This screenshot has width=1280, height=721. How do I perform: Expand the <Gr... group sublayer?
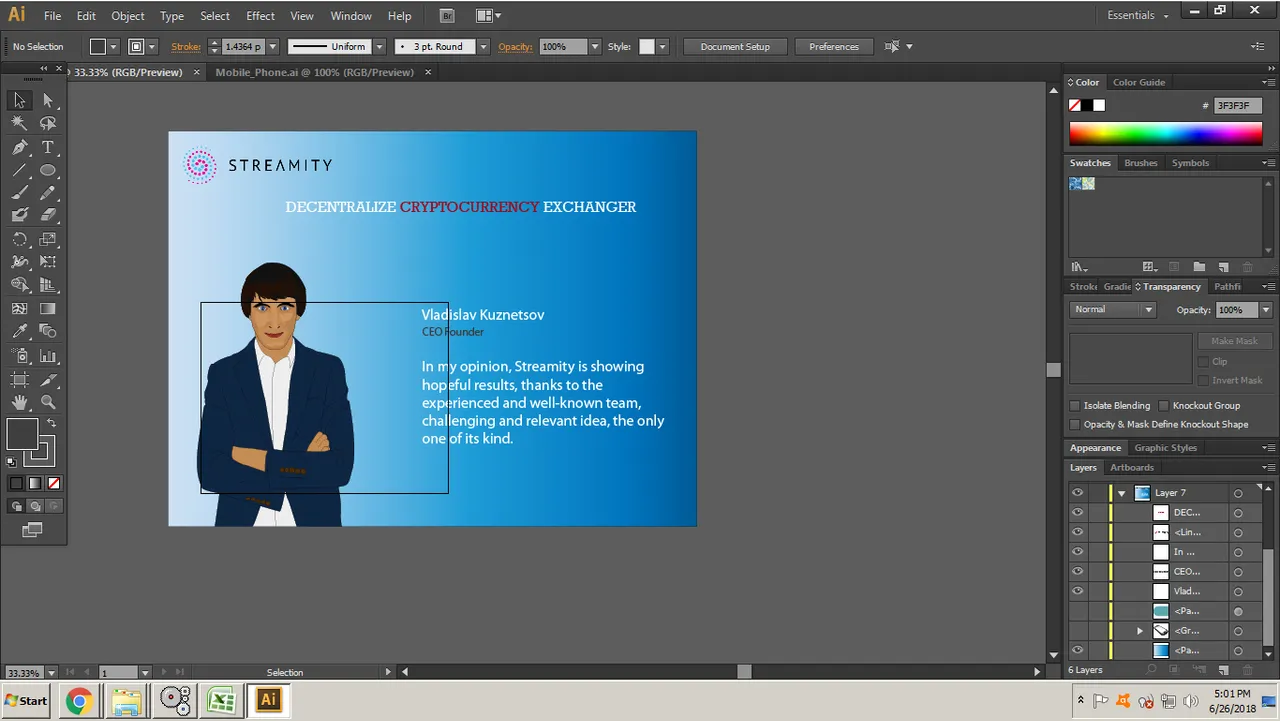pyautogui.click(x=1140, y=631)
